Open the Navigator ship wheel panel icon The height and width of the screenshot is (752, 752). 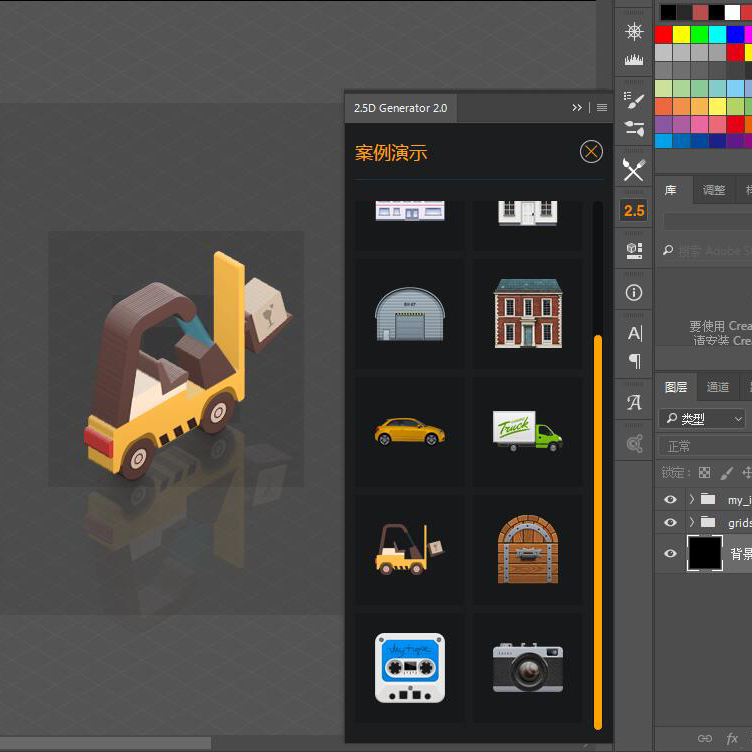(634, 32)
